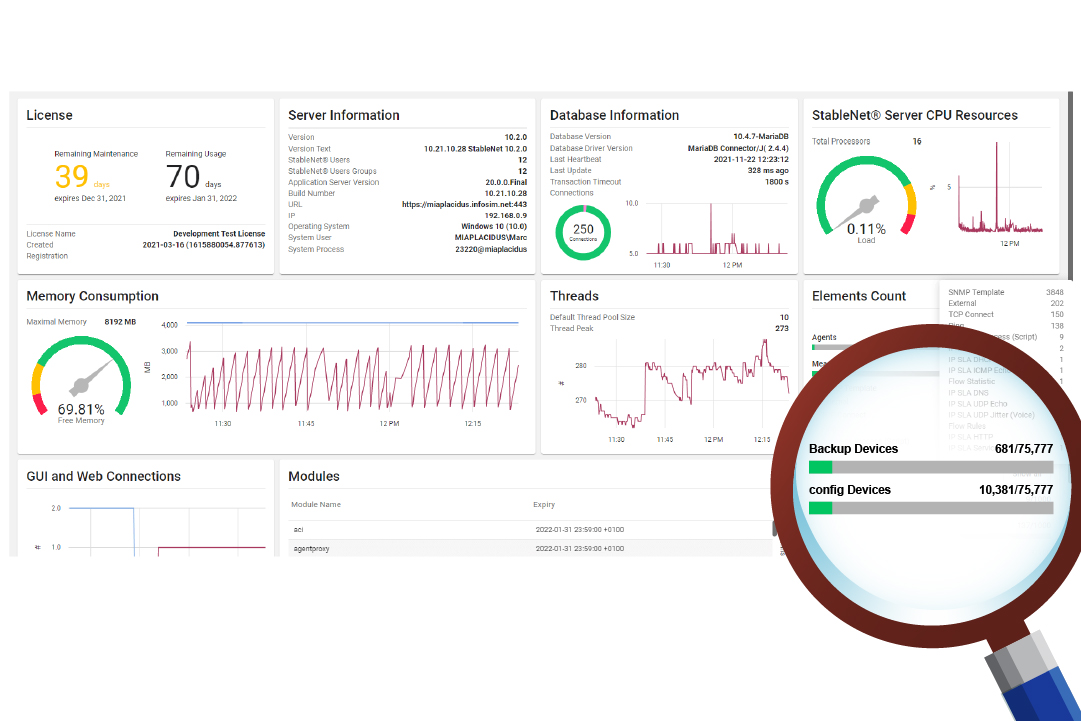The height and width of the screenshot is (721, 1081).
Task: Click the 'GUI and Web Connections' heading
Action: [x=103, y=476]
